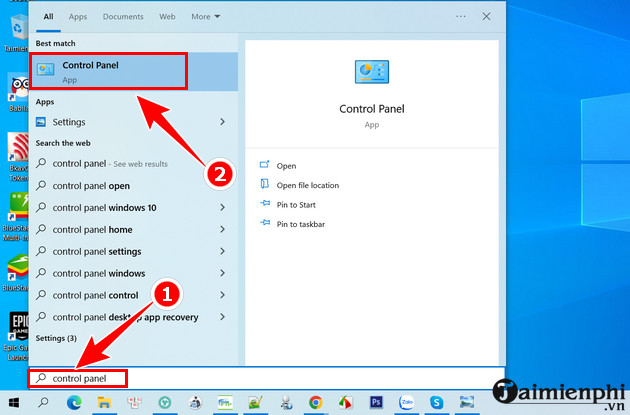The height and width of the screenshot is (415, 630).
Task: Click the magnifier icon inside search box
Action: (41, 378)
